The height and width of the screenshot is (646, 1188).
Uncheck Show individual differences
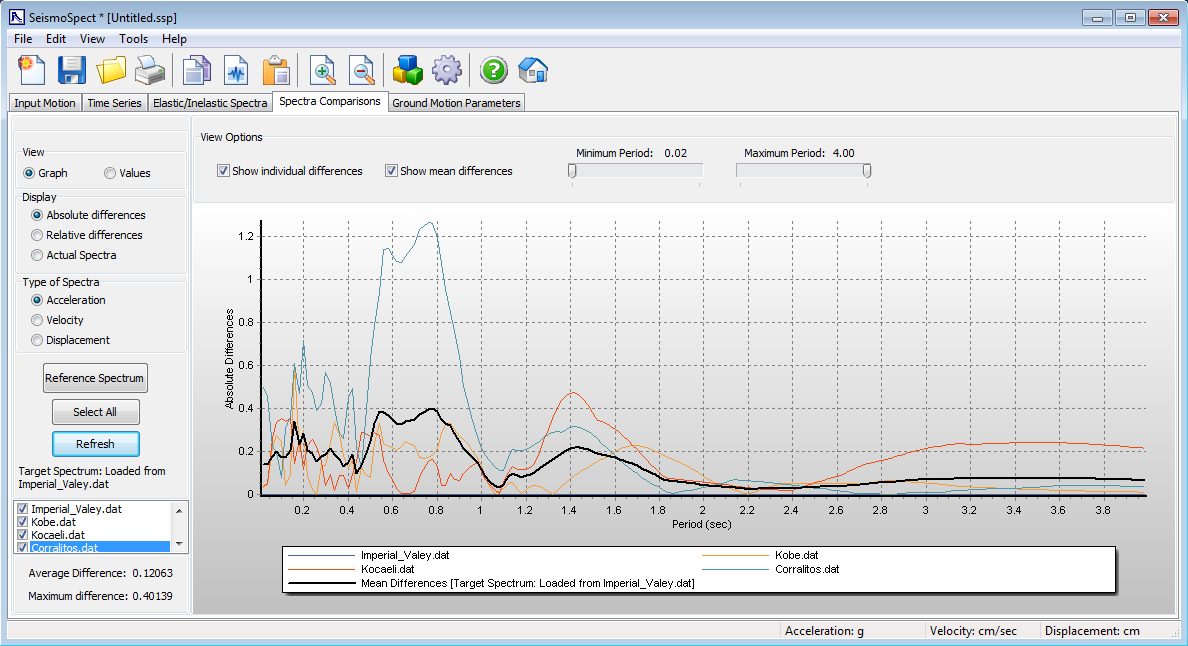pyautogui.click(x=223, y=171)
